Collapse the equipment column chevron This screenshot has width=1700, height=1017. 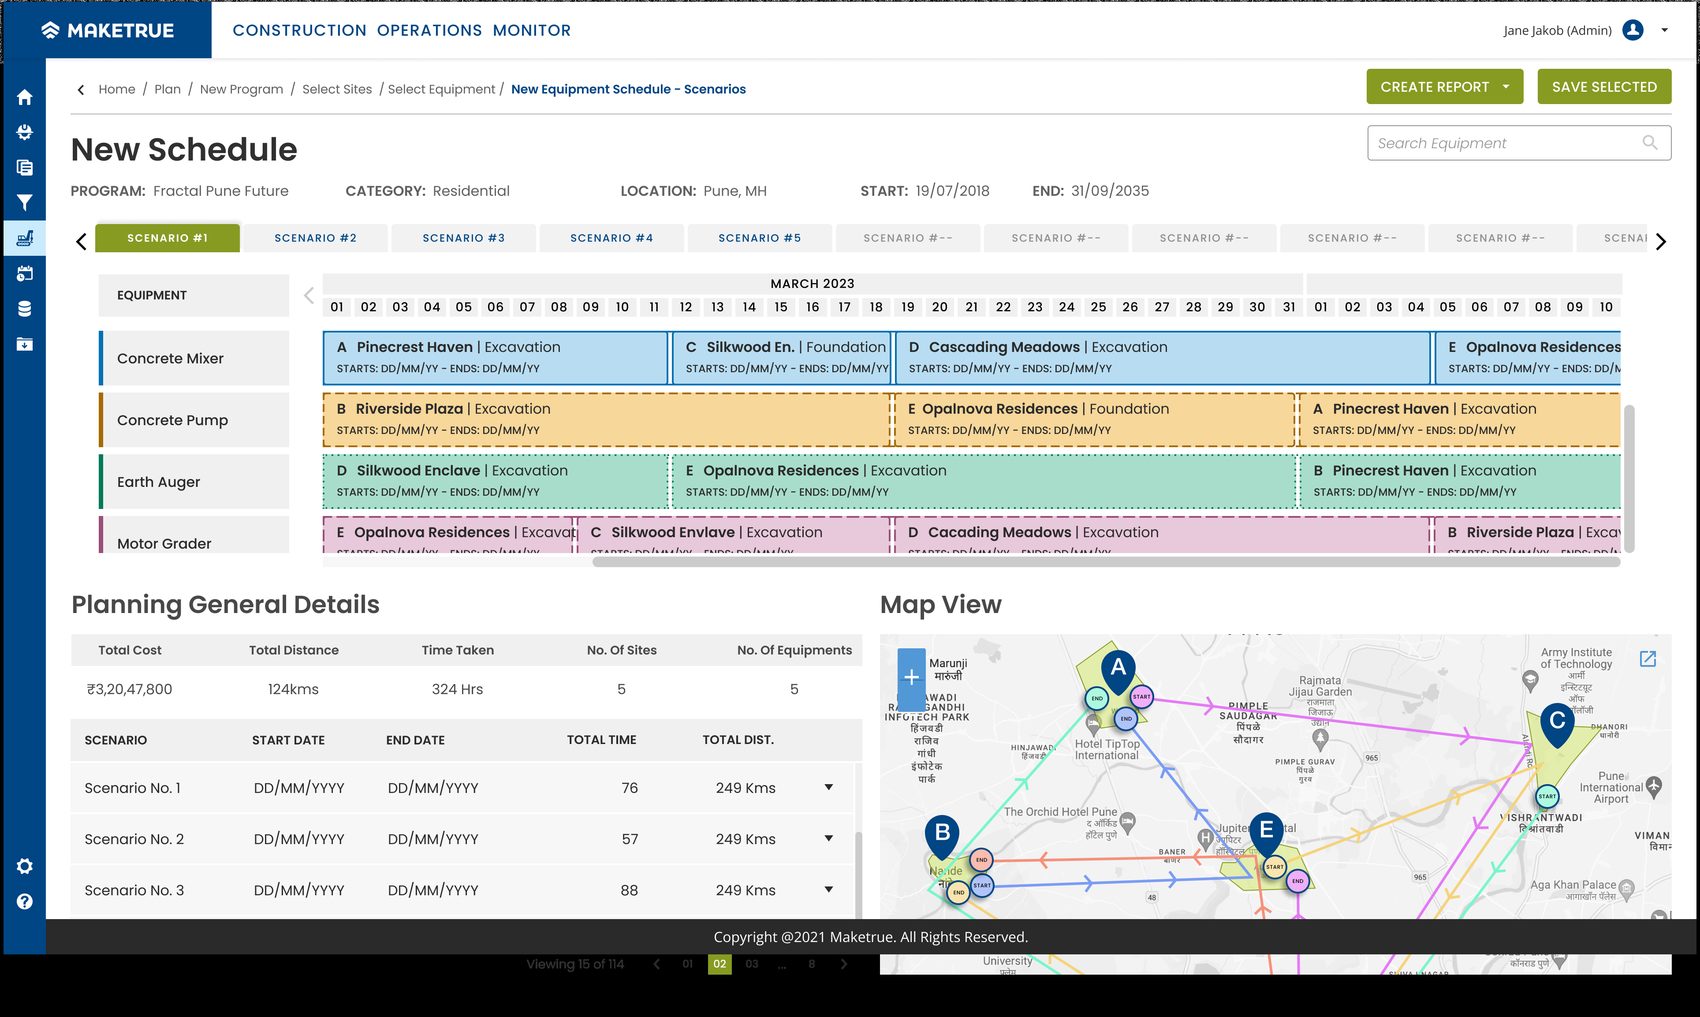coord(309,295)
